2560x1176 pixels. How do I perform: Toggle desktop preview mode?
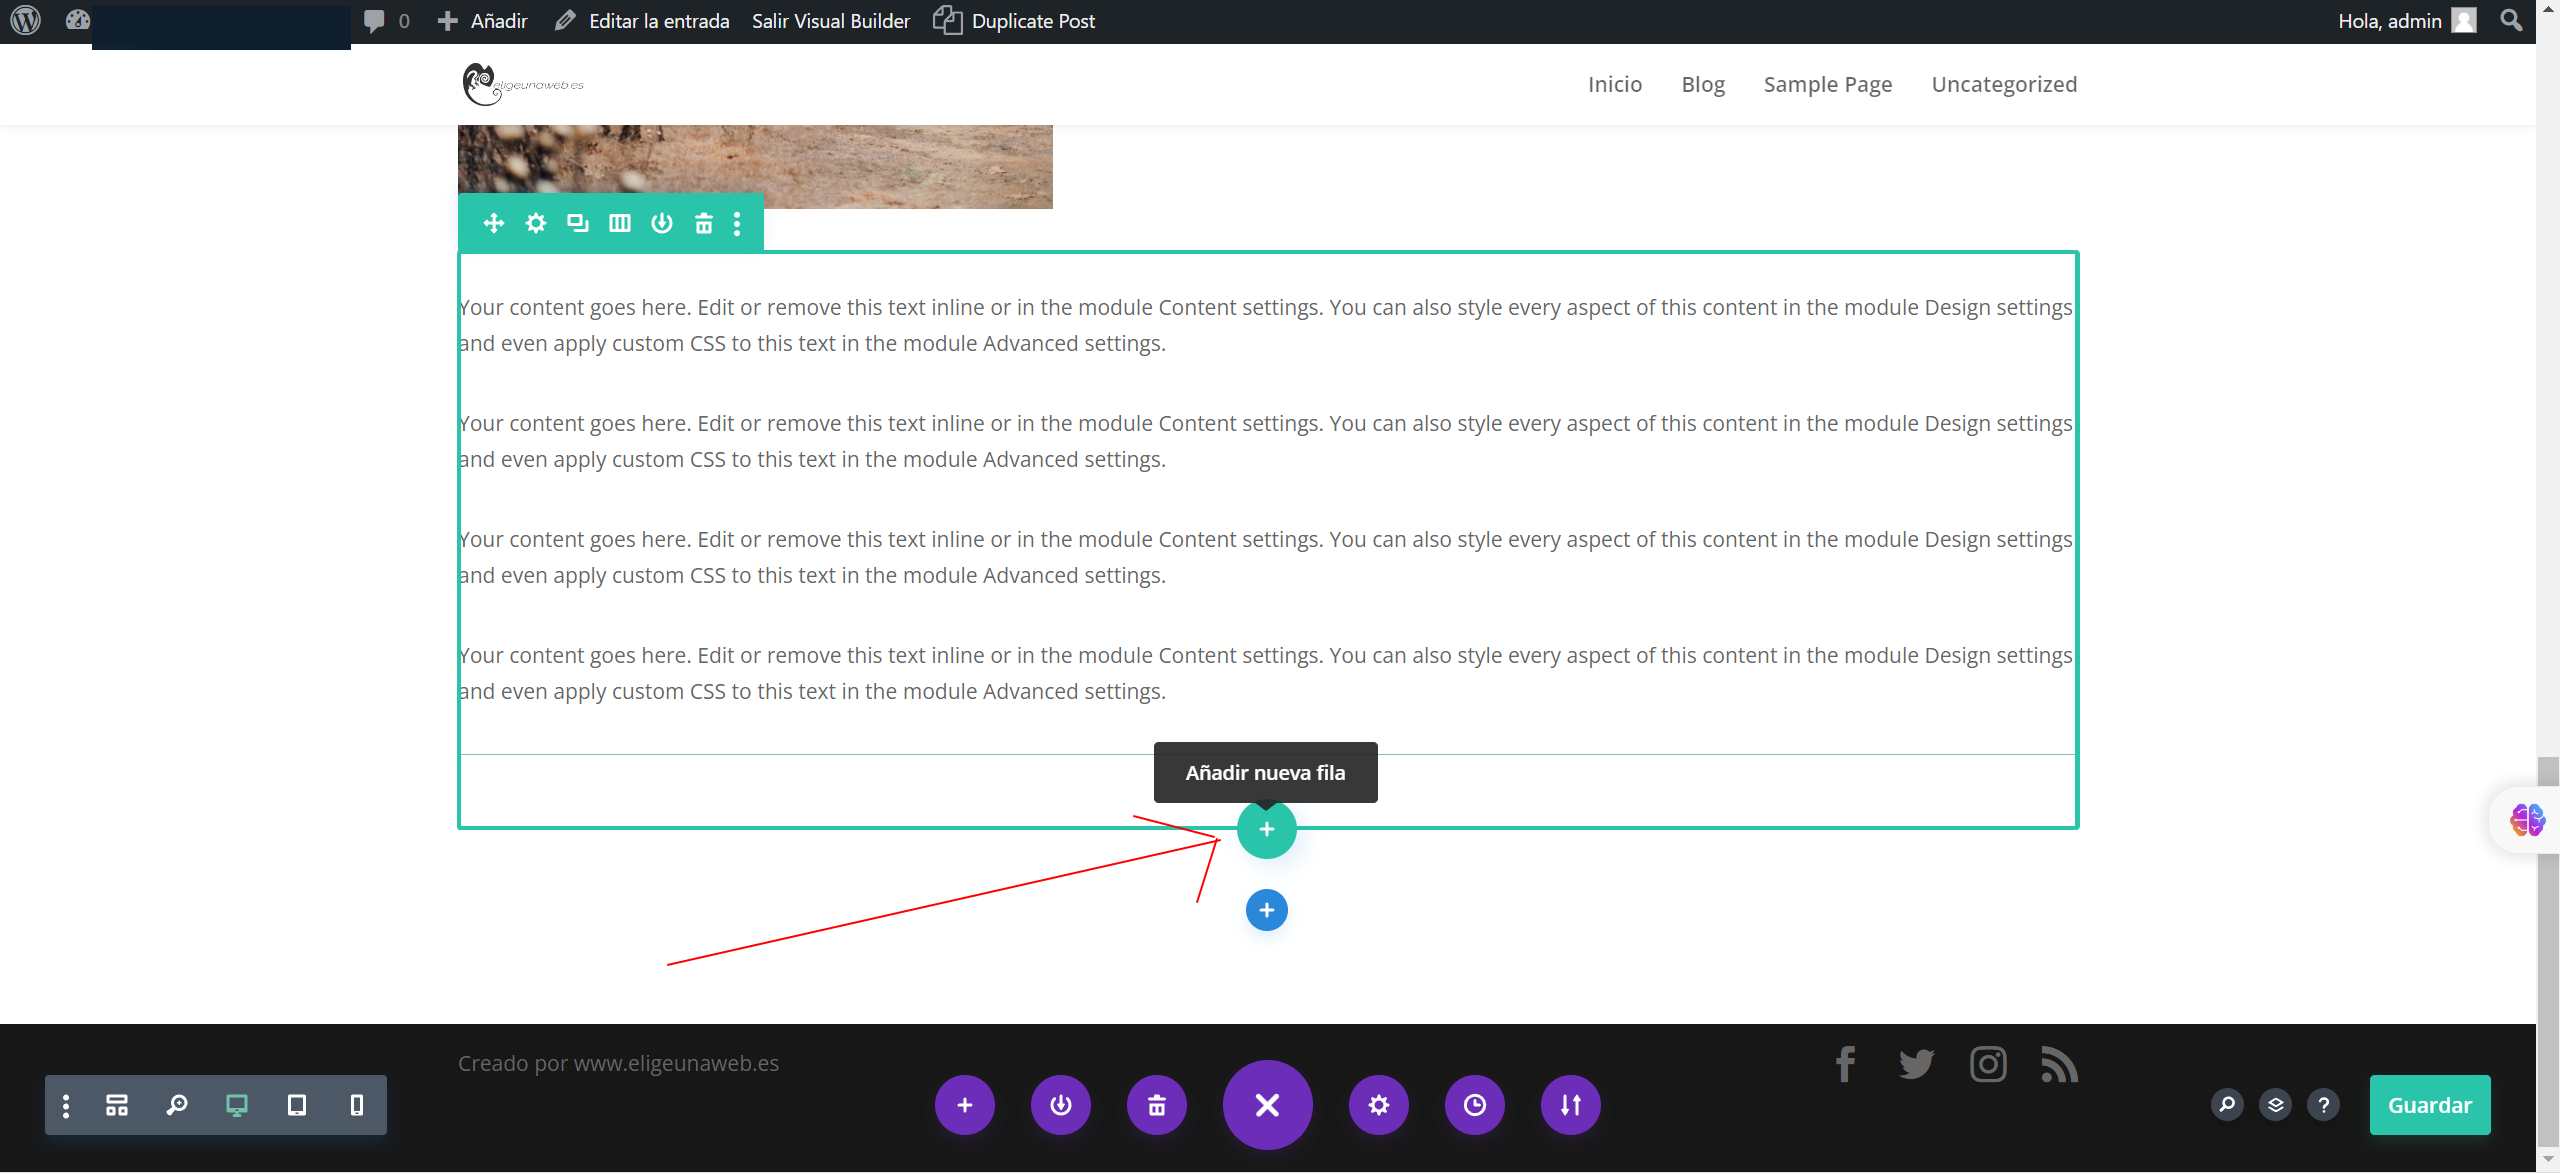(237, 1105)
